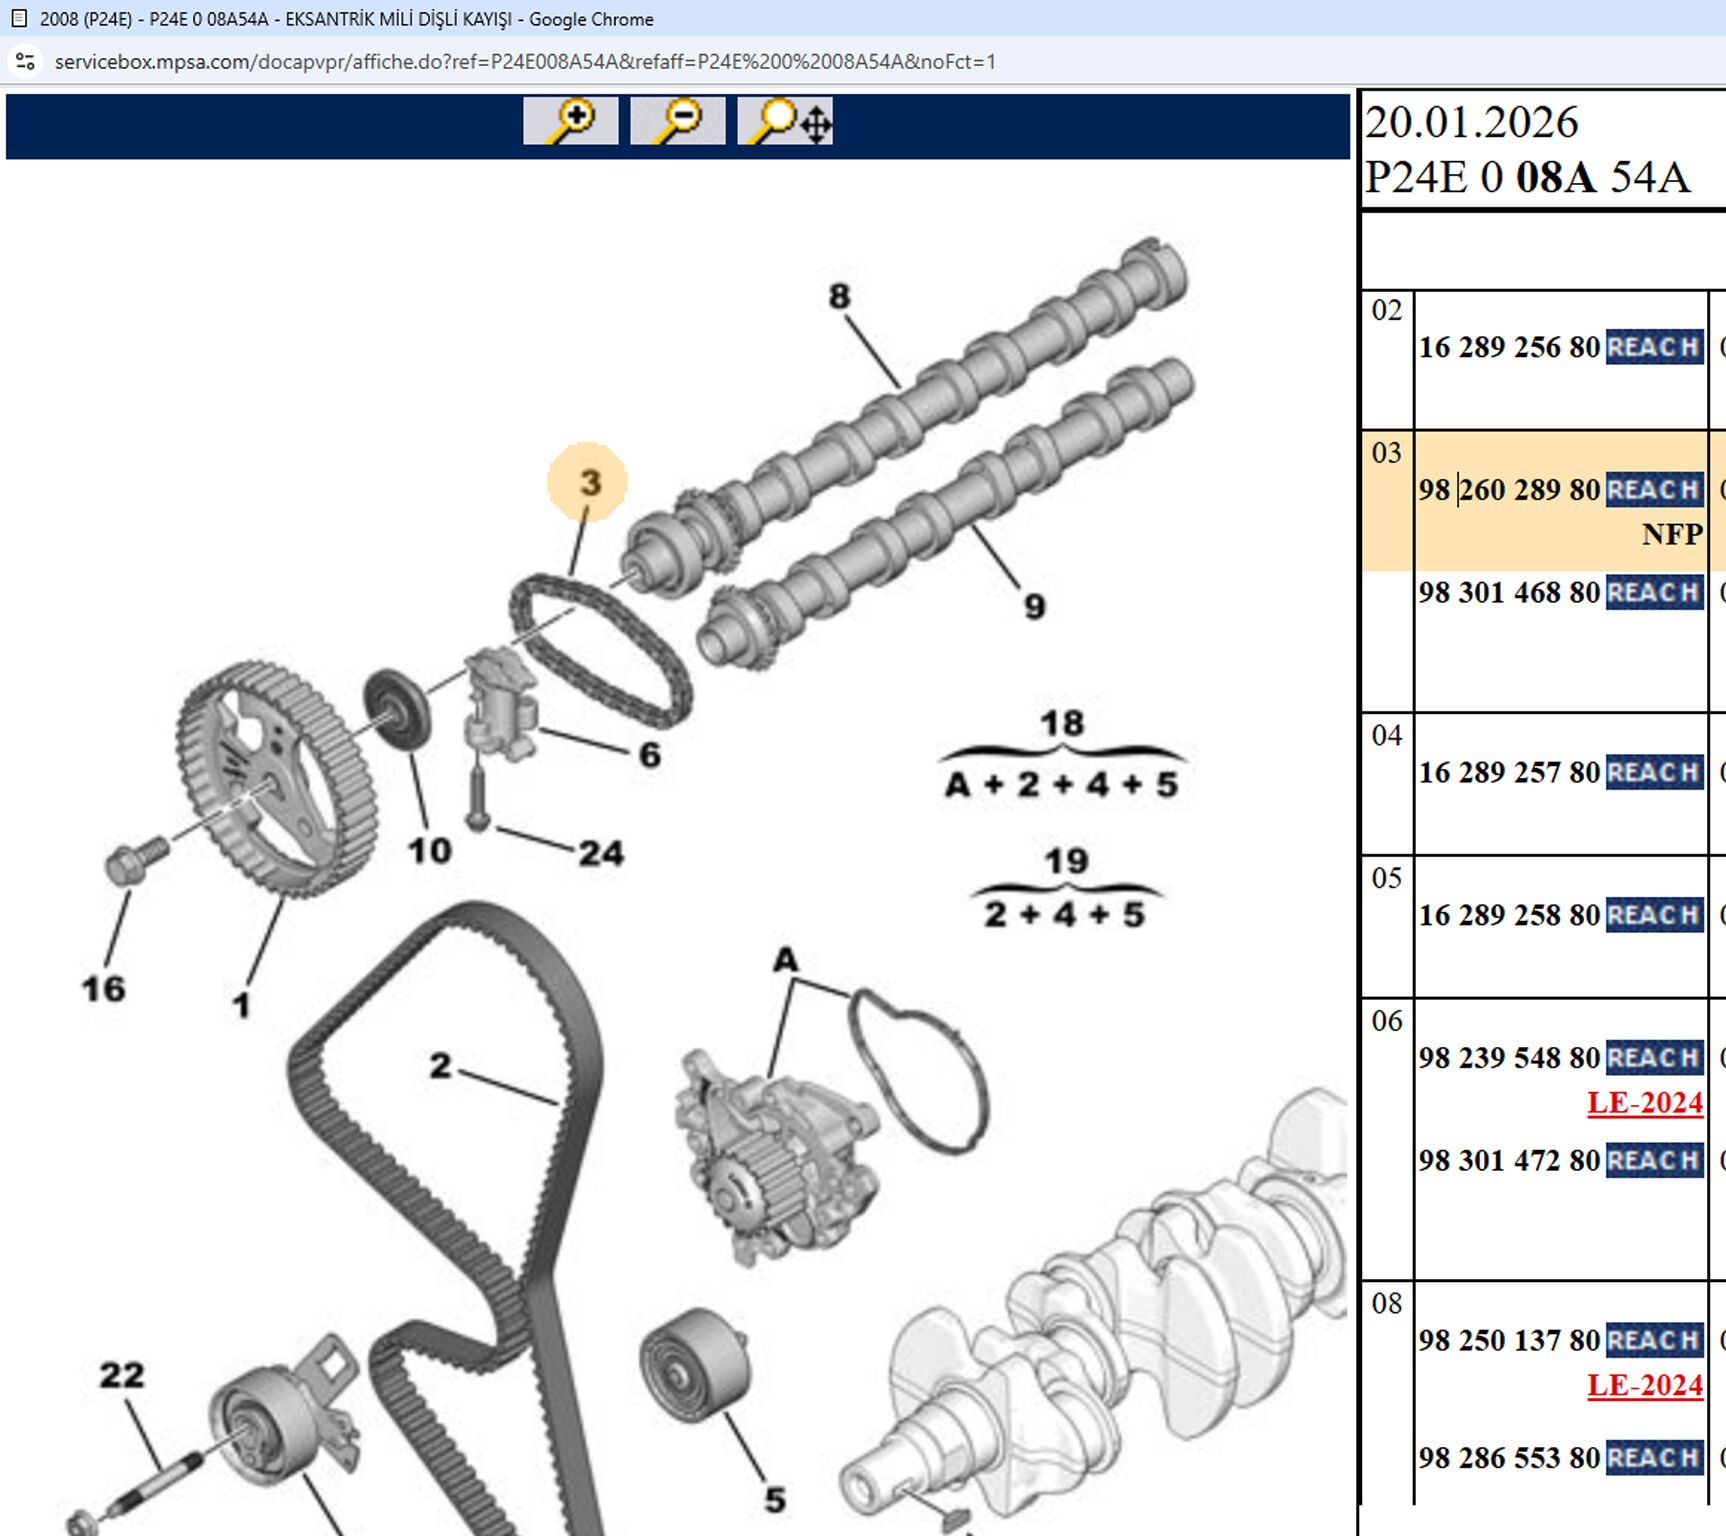Viewport: 1726px width, 1536px height.
Task: Select callout 8 camshaft label in diagram
Action: click(839, 296)
